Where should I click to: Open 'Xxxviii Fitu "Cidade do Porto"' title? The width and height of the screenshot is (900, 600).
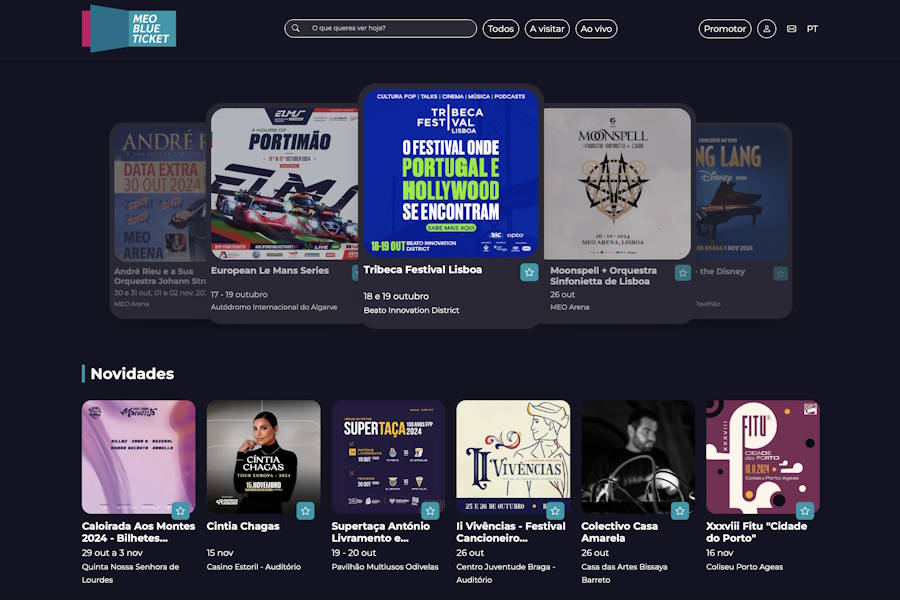coord(757,532)
